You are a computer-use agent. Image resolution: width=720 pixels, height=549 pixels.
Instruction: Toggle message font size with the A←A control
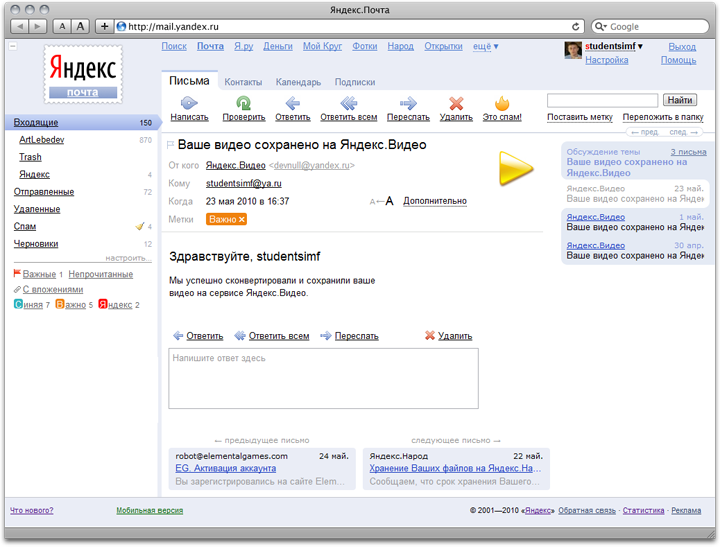[x=382, y=201]
